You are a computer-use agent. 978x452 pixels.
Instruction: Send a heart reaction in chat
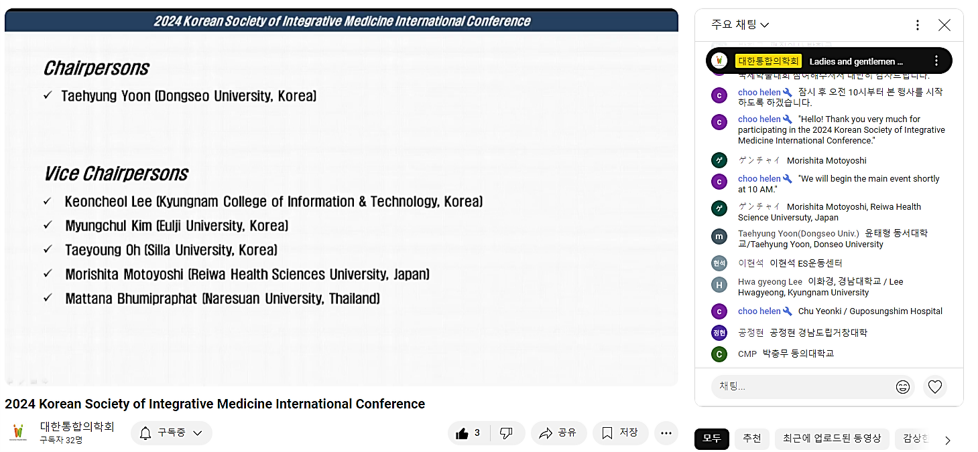[x=935, y=387]
